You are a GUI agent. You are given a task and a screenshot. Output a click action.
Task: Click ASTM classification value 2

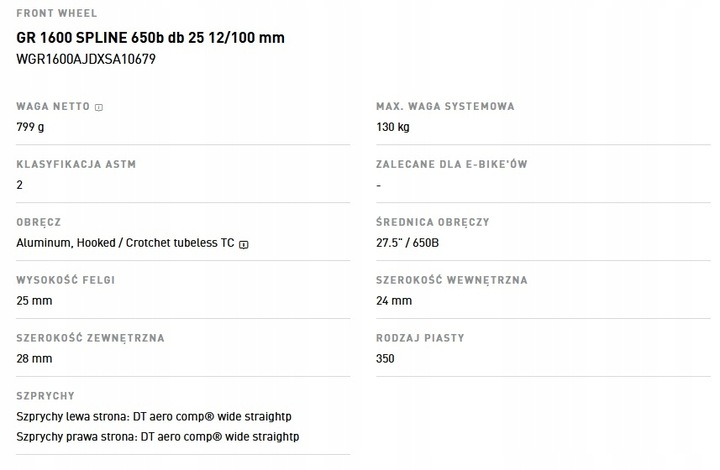pyautogui.click(x=19, y=185)
